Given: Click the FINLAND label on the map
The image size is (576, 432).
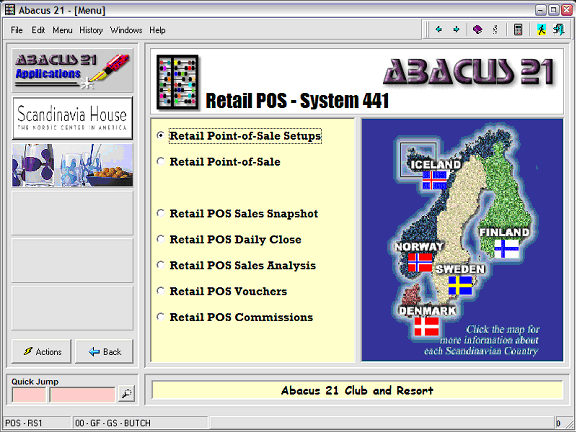Looking at the screenshot, I should [504, 232].
